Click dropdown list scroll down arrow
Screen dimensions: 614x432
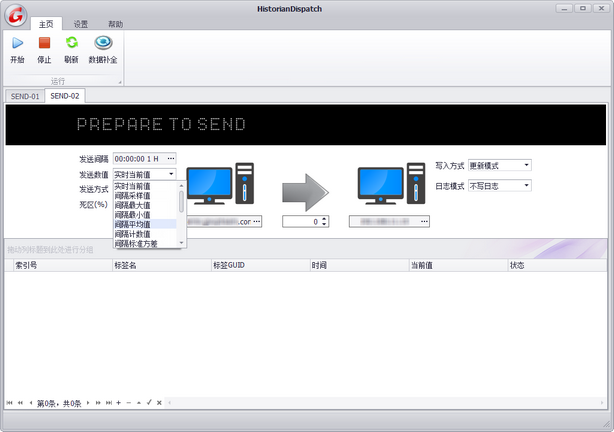coord(181,243)
